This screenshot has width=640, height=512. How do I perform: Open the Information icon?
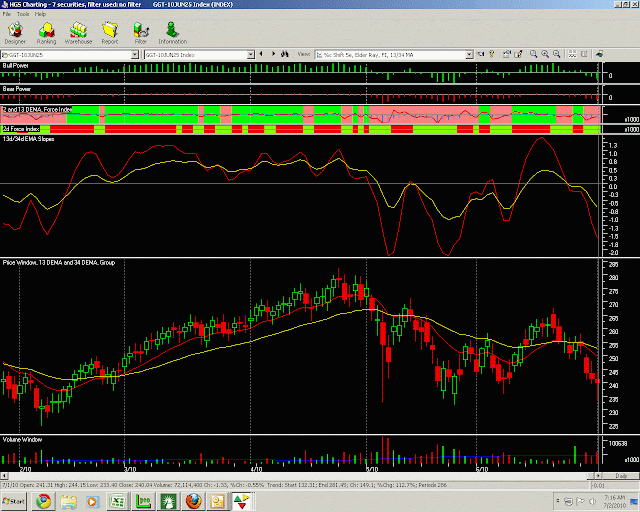pyautogui.click(x=173, y=33)
